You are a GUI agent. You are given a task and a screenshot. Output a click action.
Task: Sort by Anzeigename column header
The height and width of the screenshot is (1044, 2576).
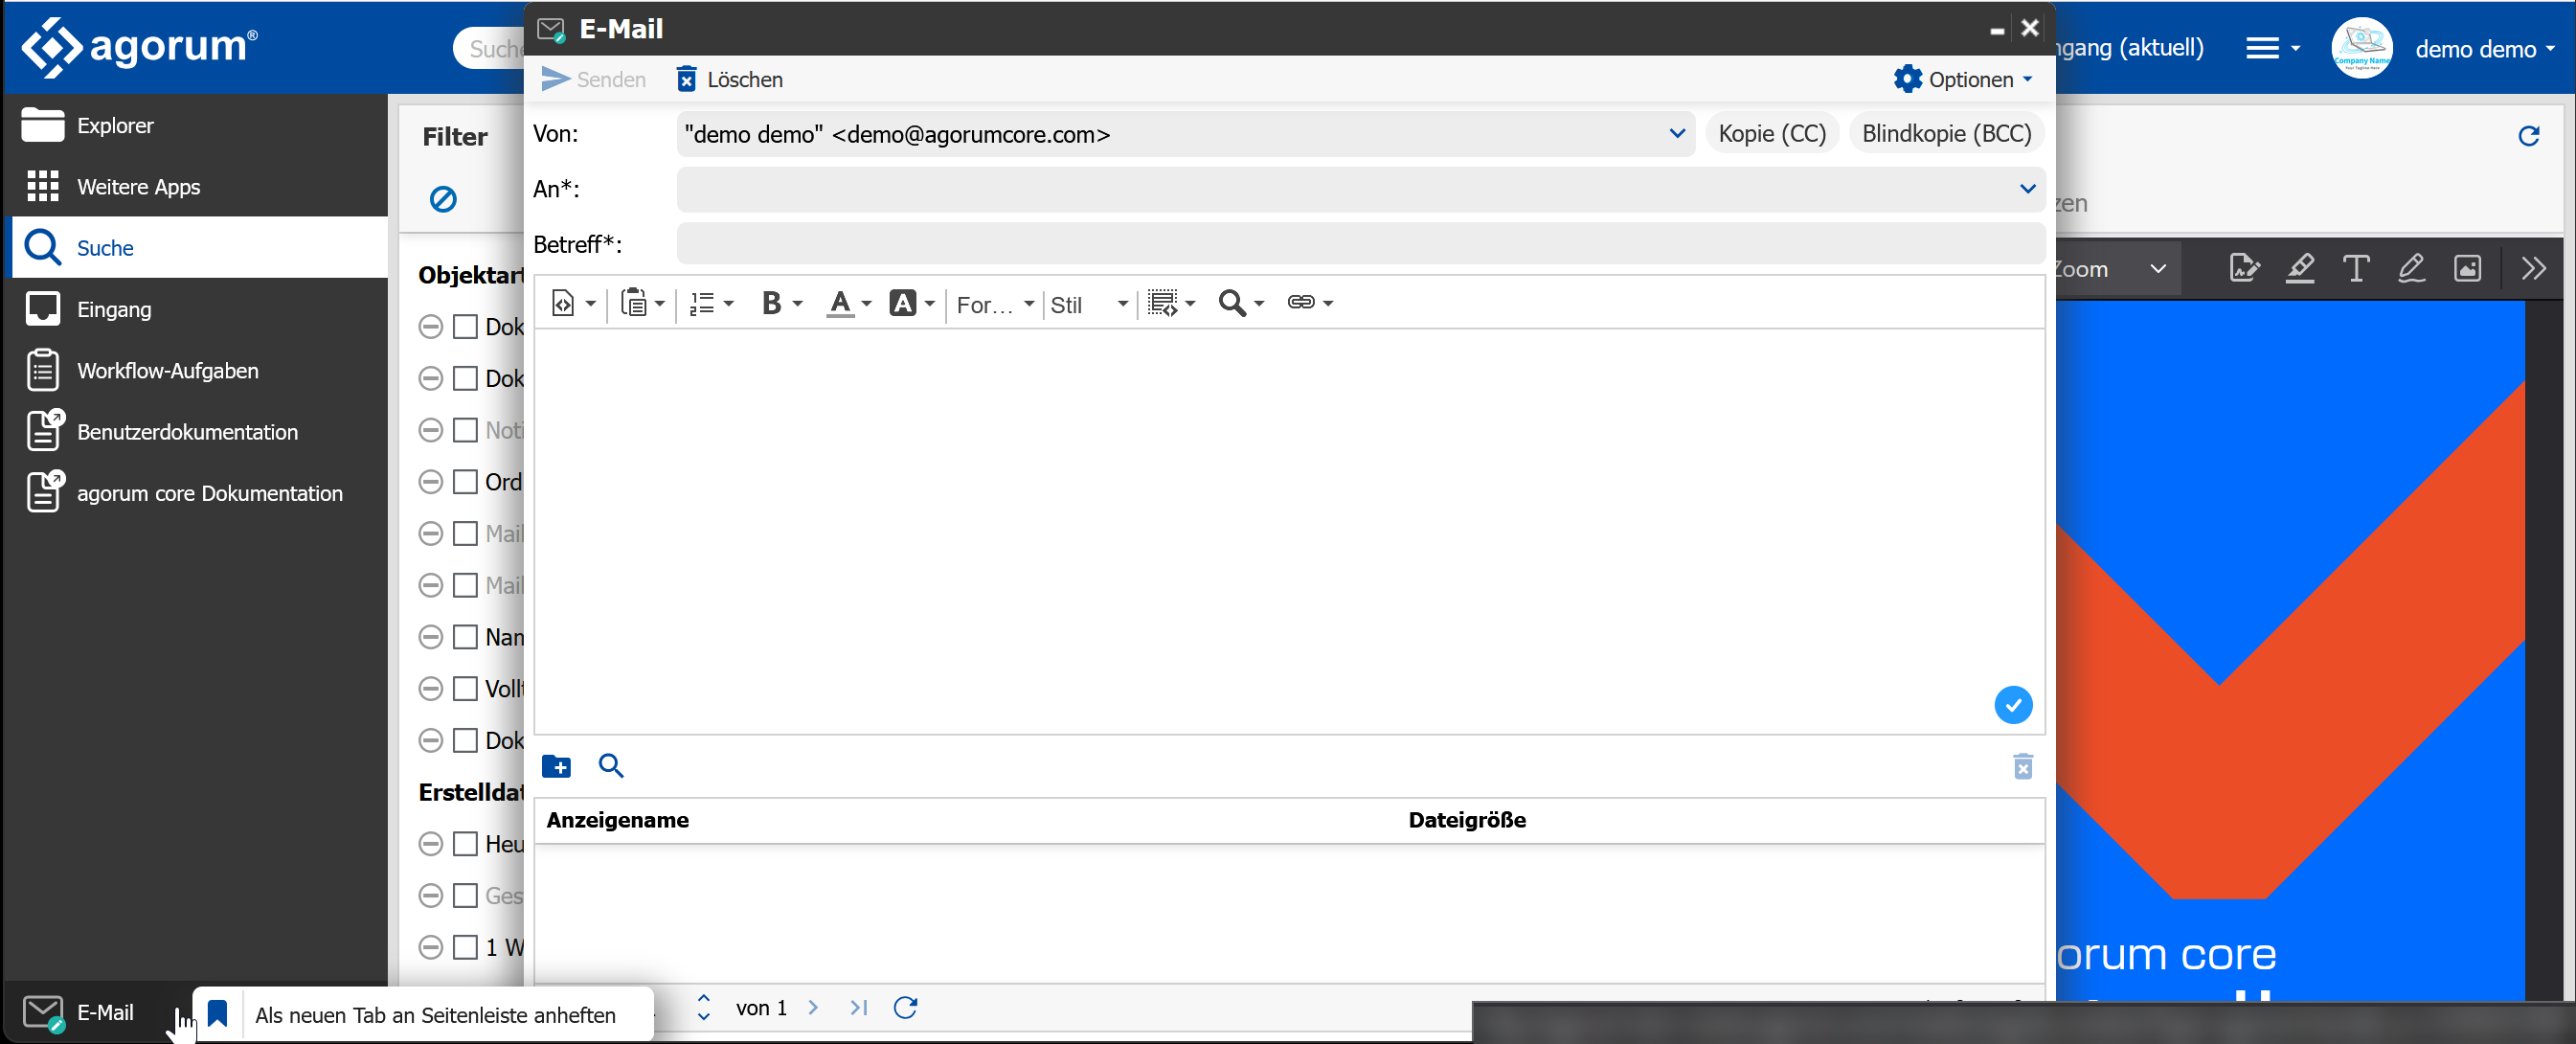[x=617, y=820]
